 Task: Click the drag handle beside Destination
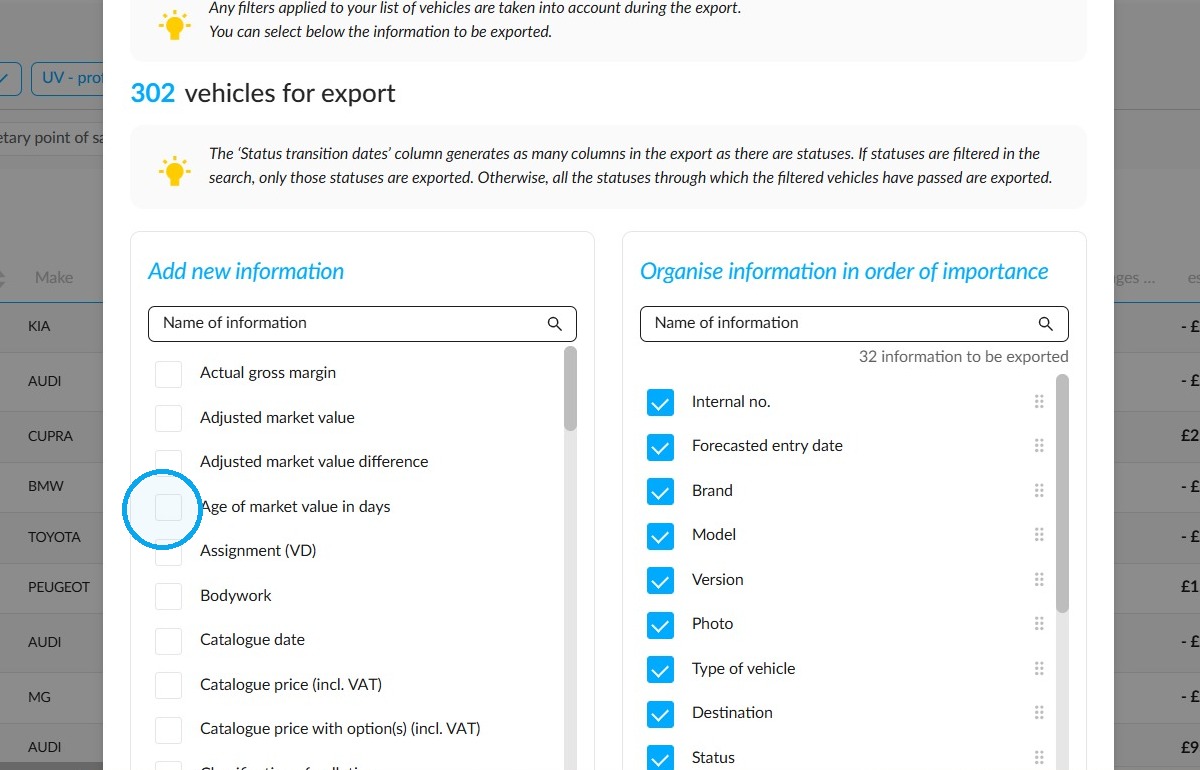1039,713
